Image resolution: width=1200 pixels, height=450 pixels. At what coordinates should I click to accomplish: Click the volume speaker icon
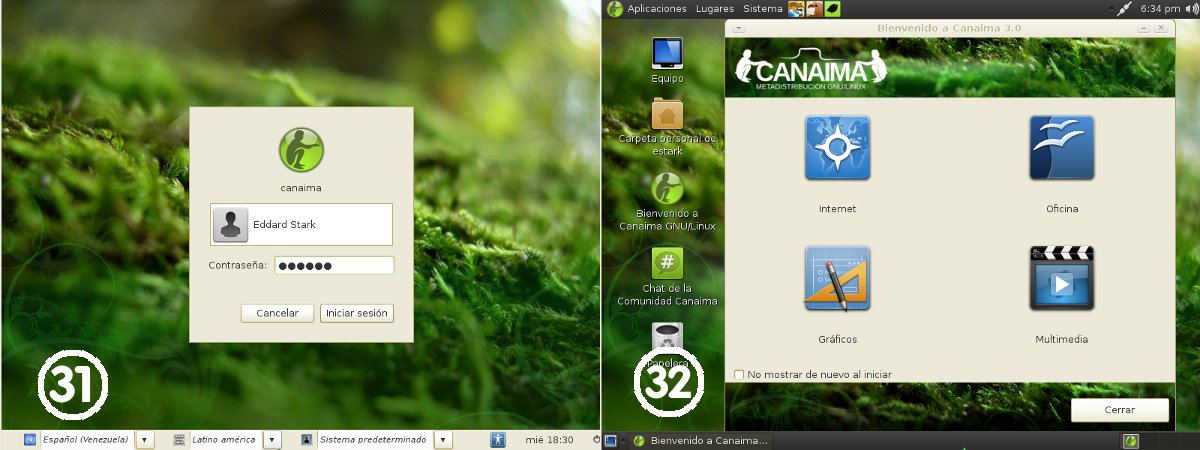[x=1190, y=8]
